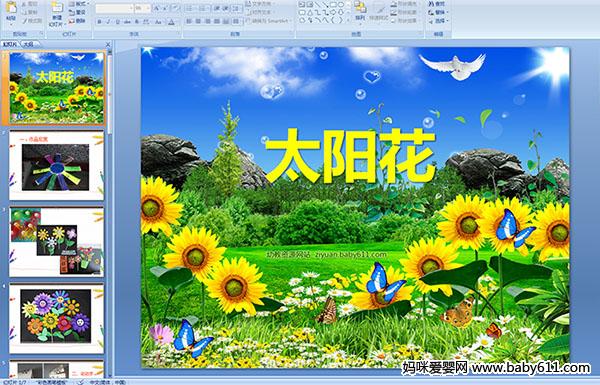
Task: Click the Grow Font icon
Action: click(x=156, y=8)
